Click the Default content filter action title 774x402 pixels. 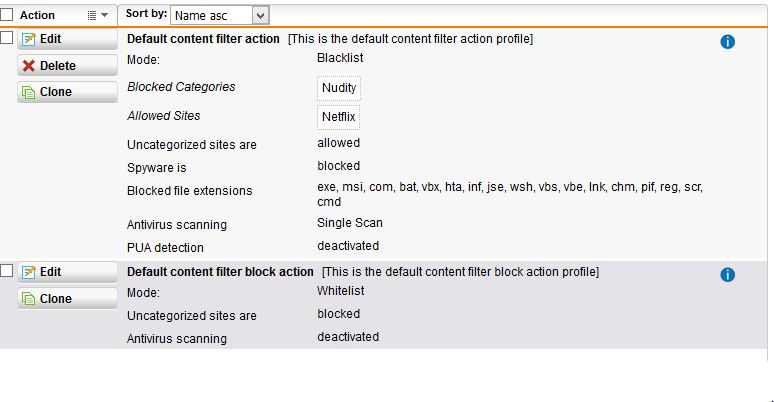pyautogui.click(x=203, y=39)
